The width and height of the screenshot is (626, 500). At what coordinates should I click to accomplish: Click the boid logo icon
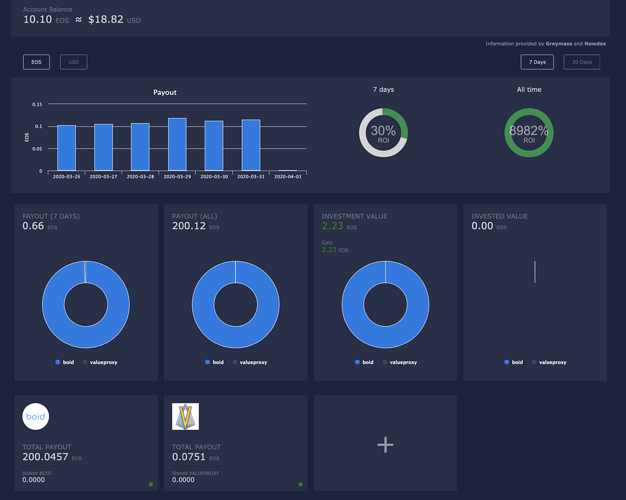(x=36, y=417)
